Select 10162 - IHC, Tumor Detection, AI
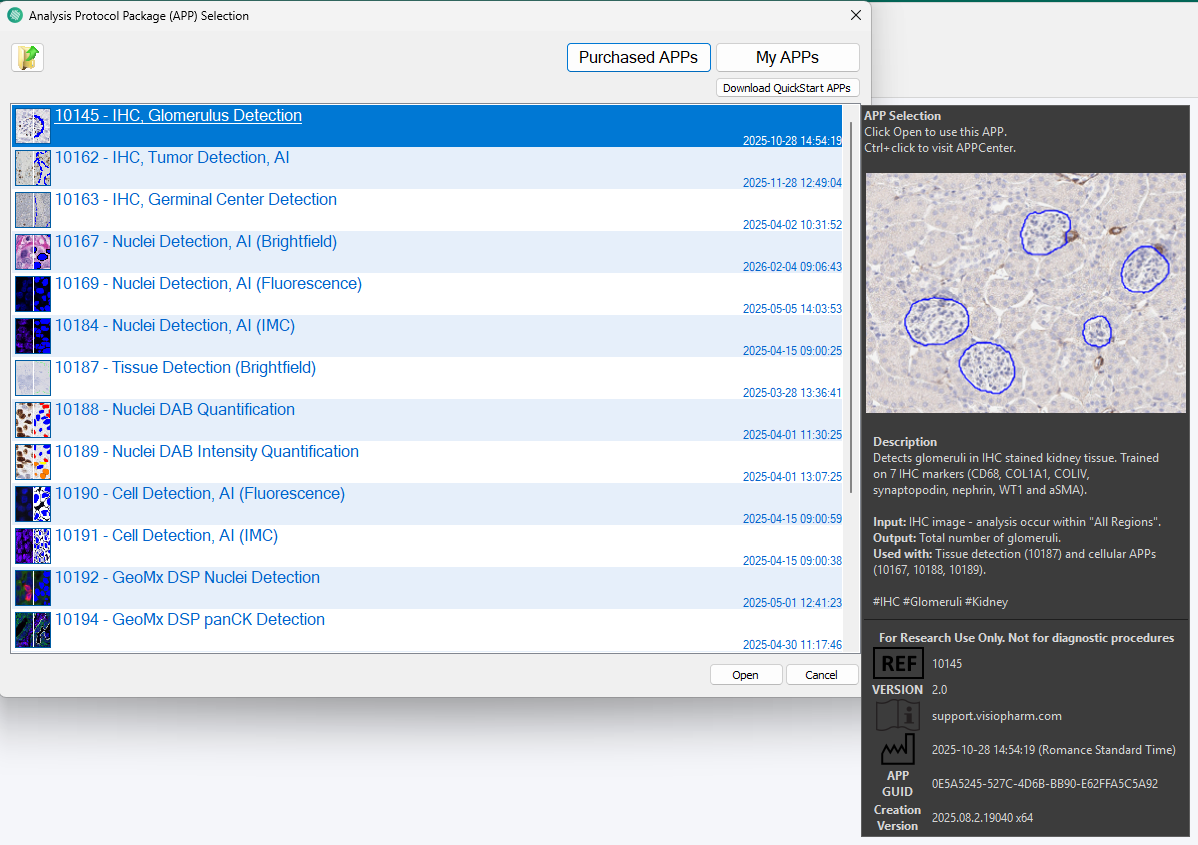This screenshot has height=845, width=1198. [172, 157]
